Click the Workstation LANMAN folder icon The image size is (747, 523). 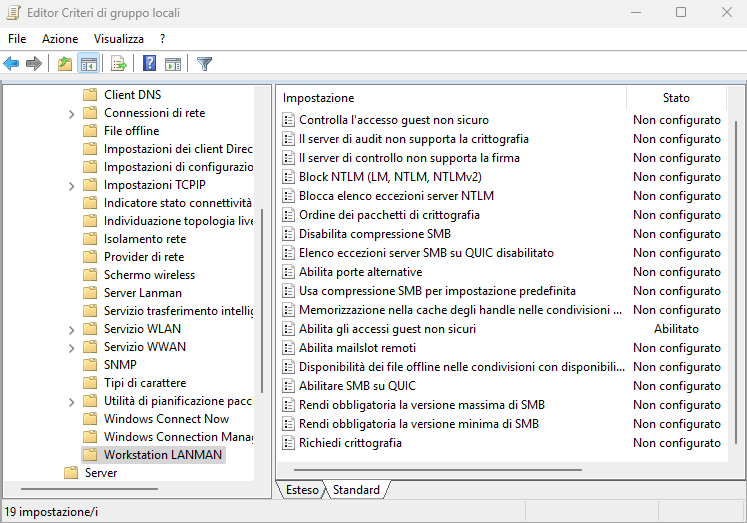(x=90, y=455)
